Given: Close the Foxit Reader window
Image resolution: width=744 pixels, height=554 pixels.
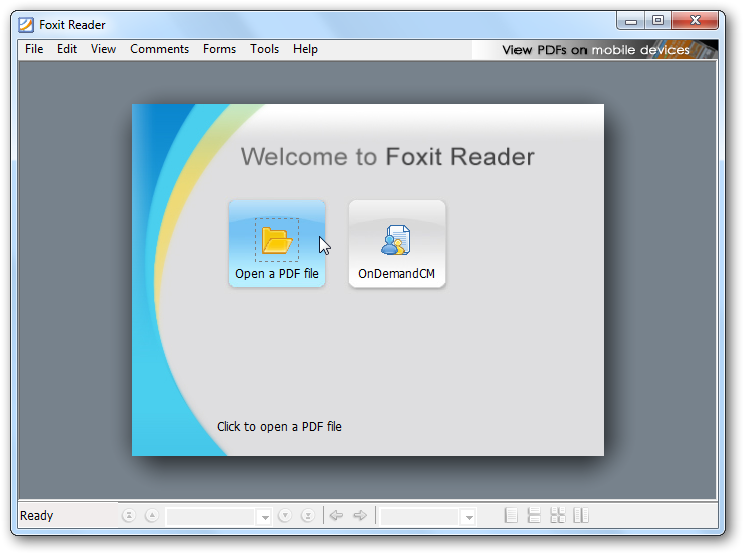Looking at the screenshot, I should point(695,20).
